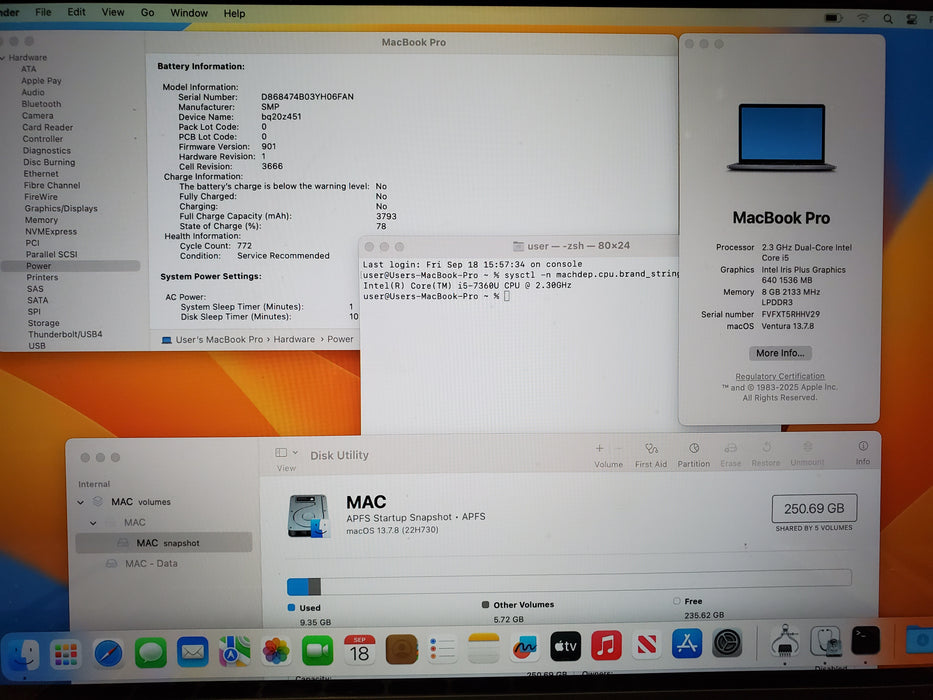This screenshot has width=933, height=700.
Task: Switch to Disk Utility via Dock icon
Action: [826, 642]
